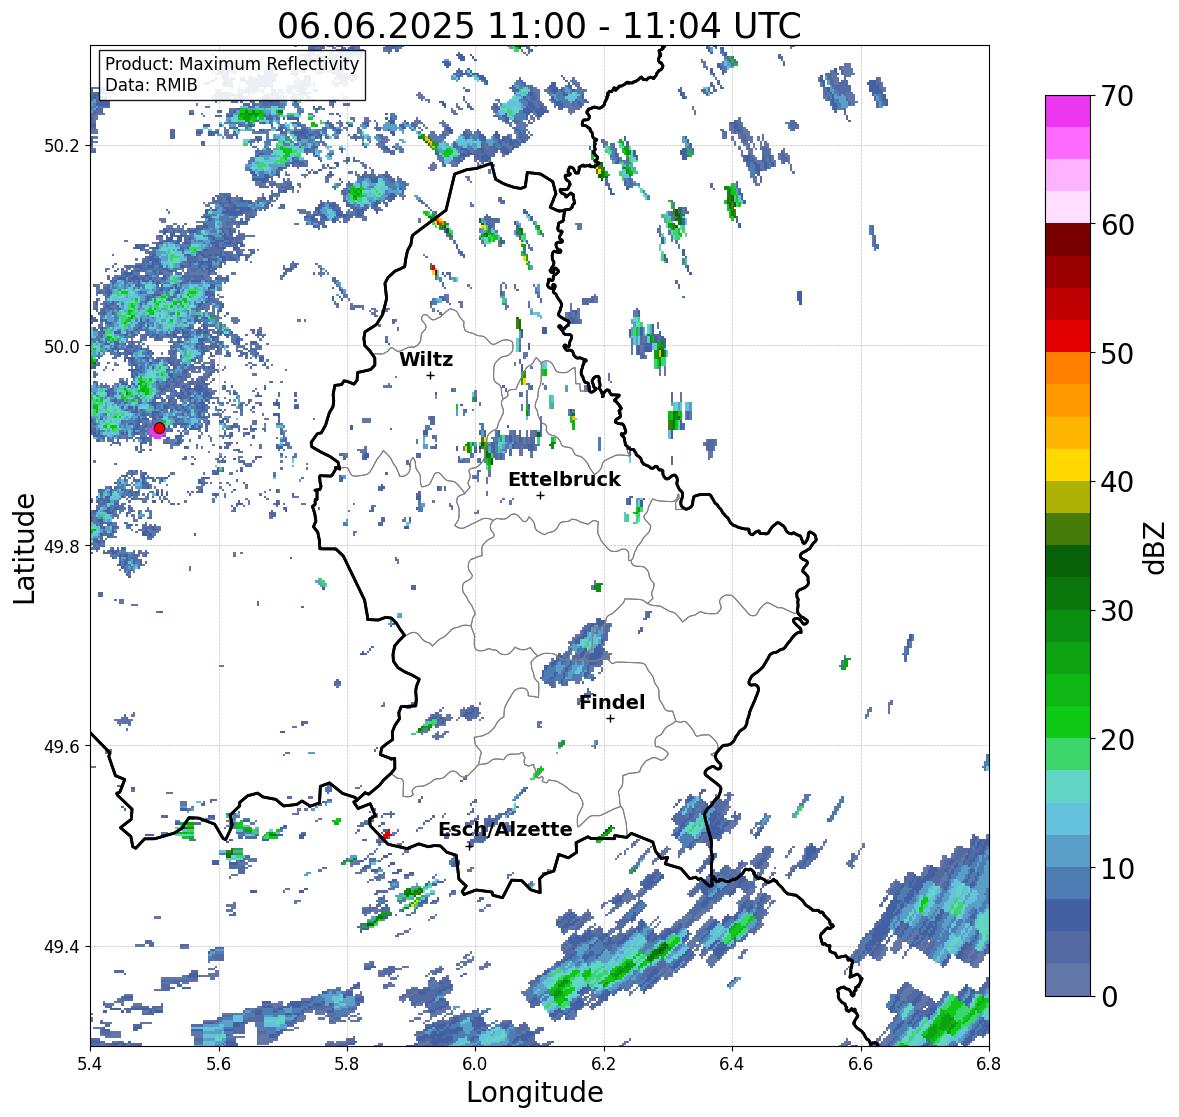Image resolution: width=1179 pixels, height=1117 pixels.
Task: Click the longitude tick label 6.8
Action: coord(989,1064)
